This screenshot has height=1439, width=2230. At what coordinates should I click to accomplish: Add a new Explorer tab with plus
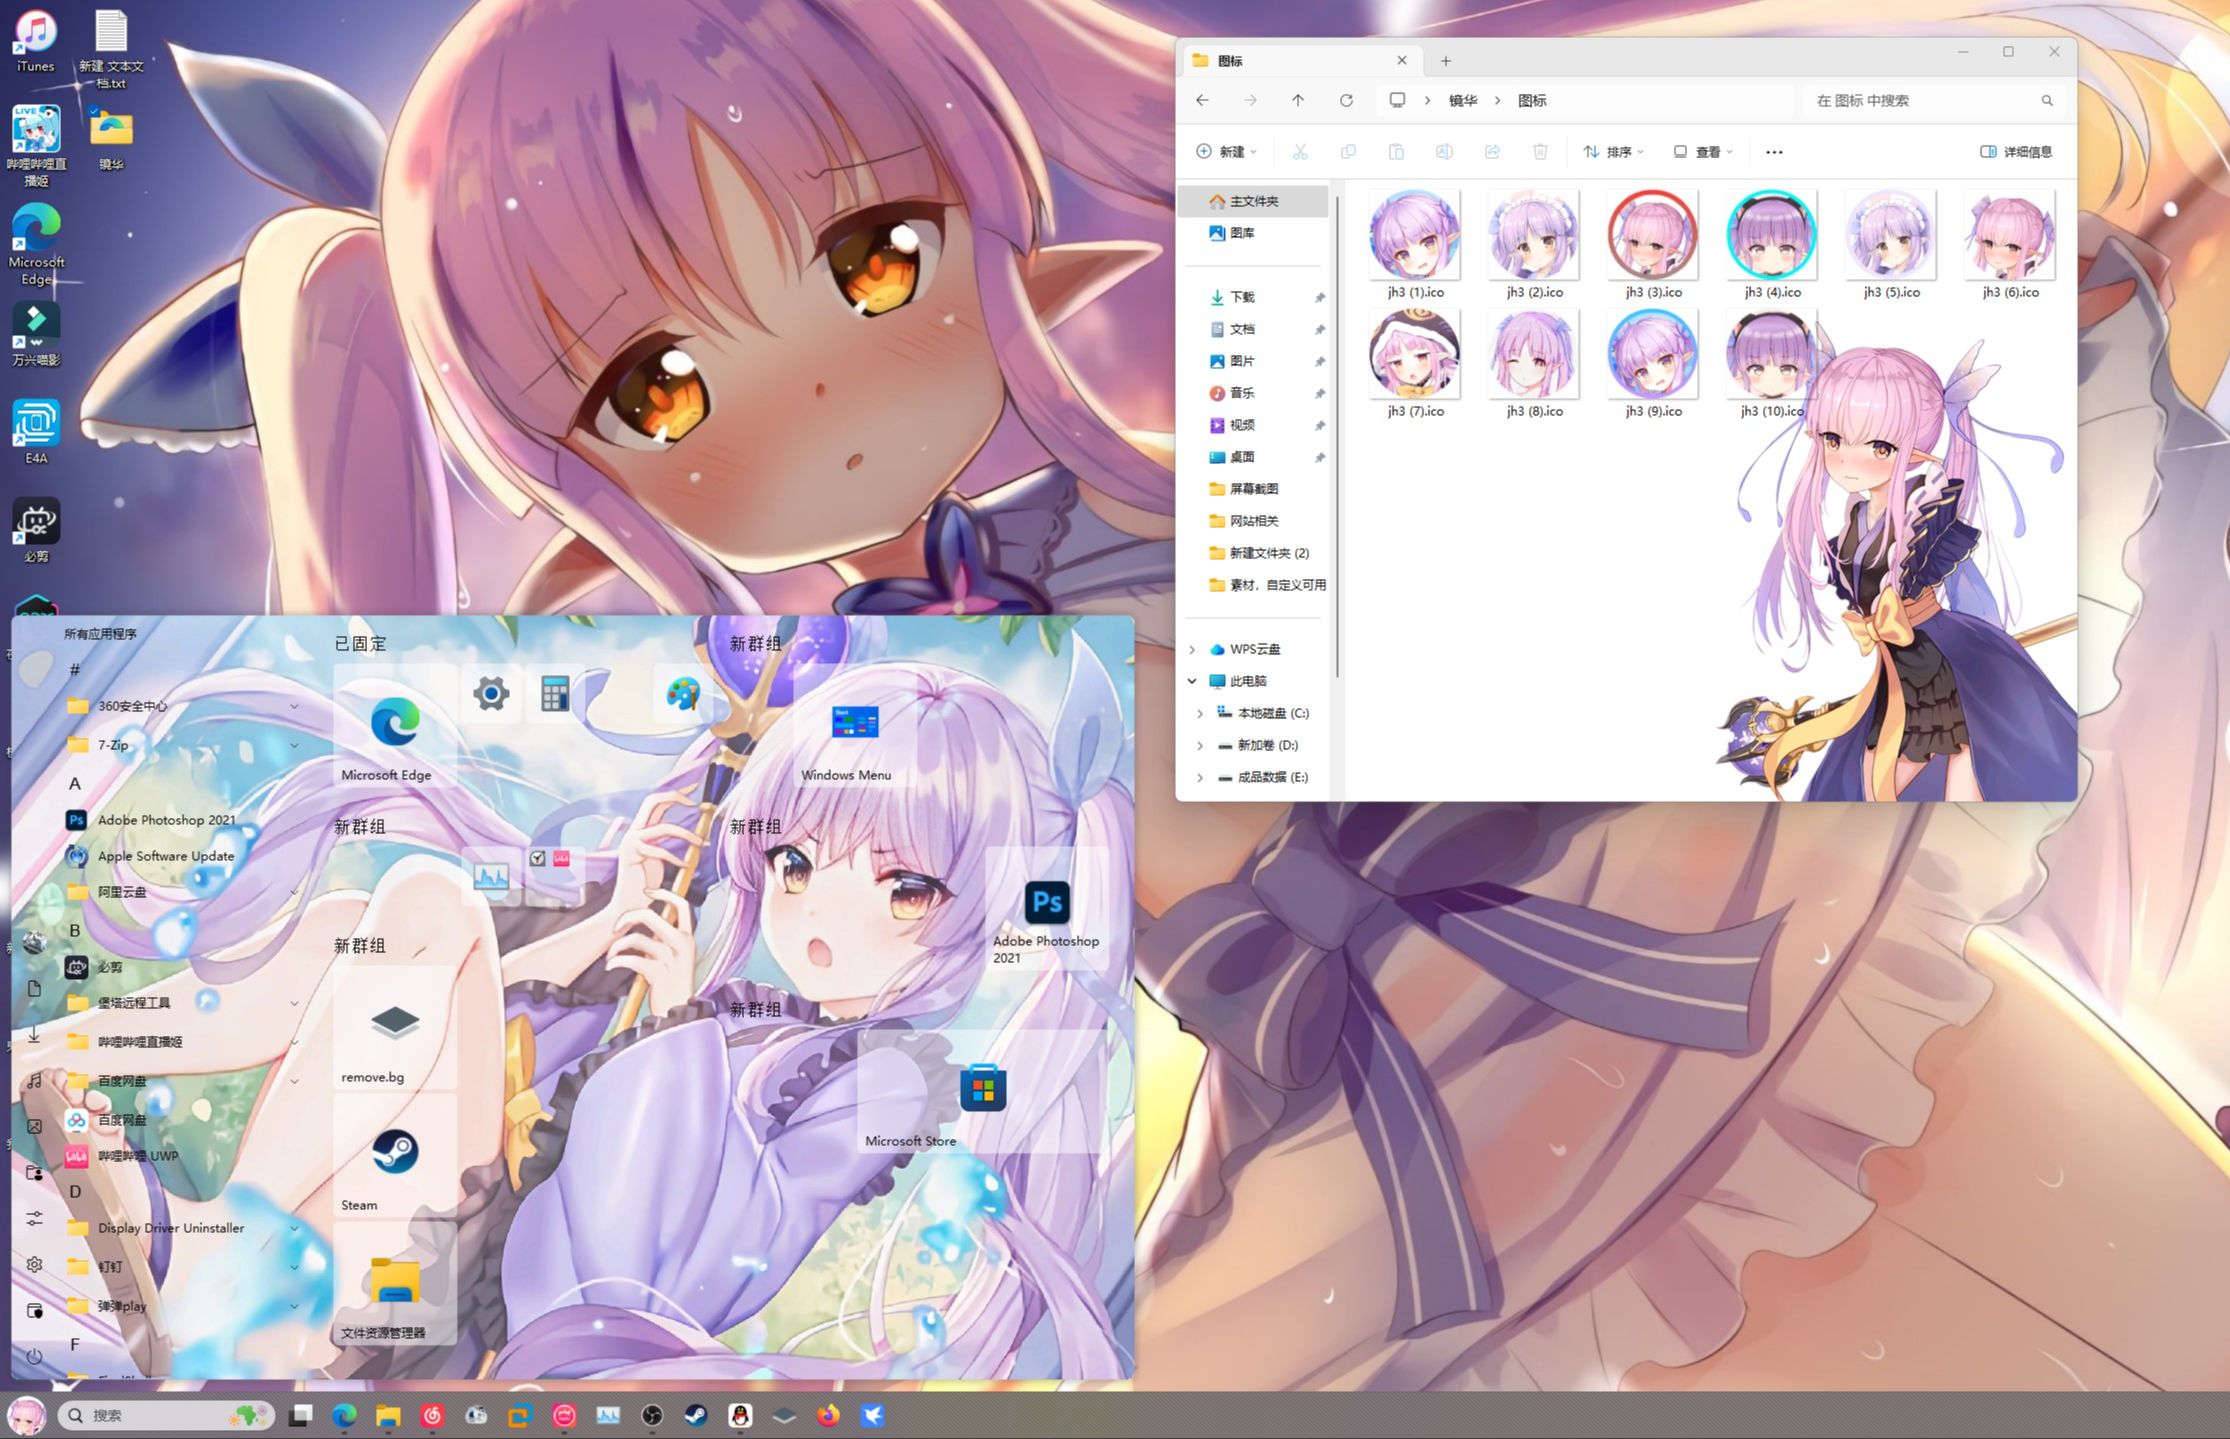(1445, 61)
